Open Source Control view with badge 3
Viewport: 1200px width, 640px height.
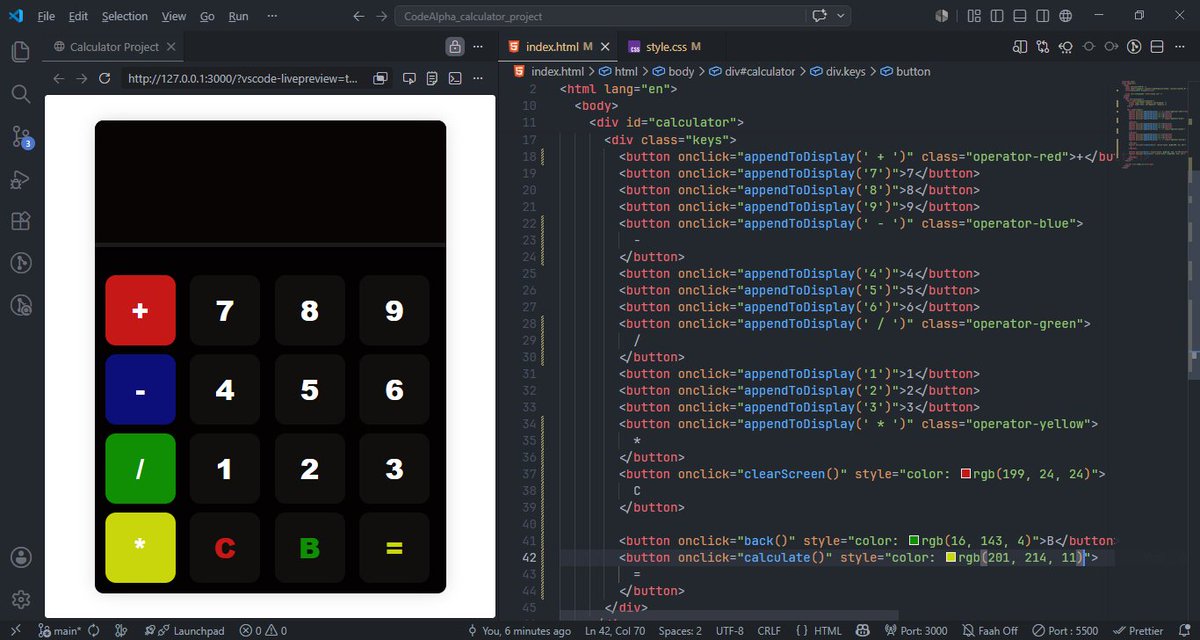pos(21,137)
